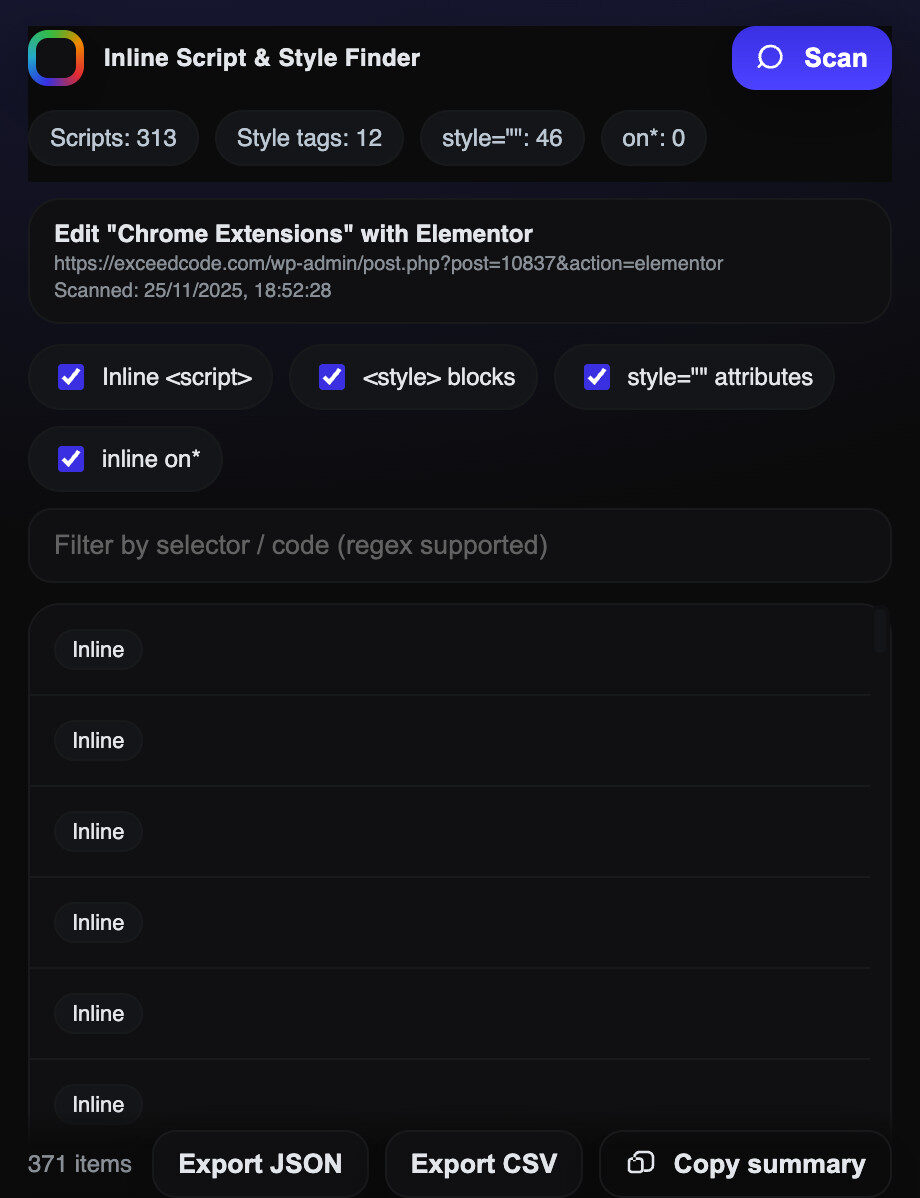The width and height of the screenshot is (920, 1198).
Task: Click the Export JSON button
Action: tap(260, 1163)
